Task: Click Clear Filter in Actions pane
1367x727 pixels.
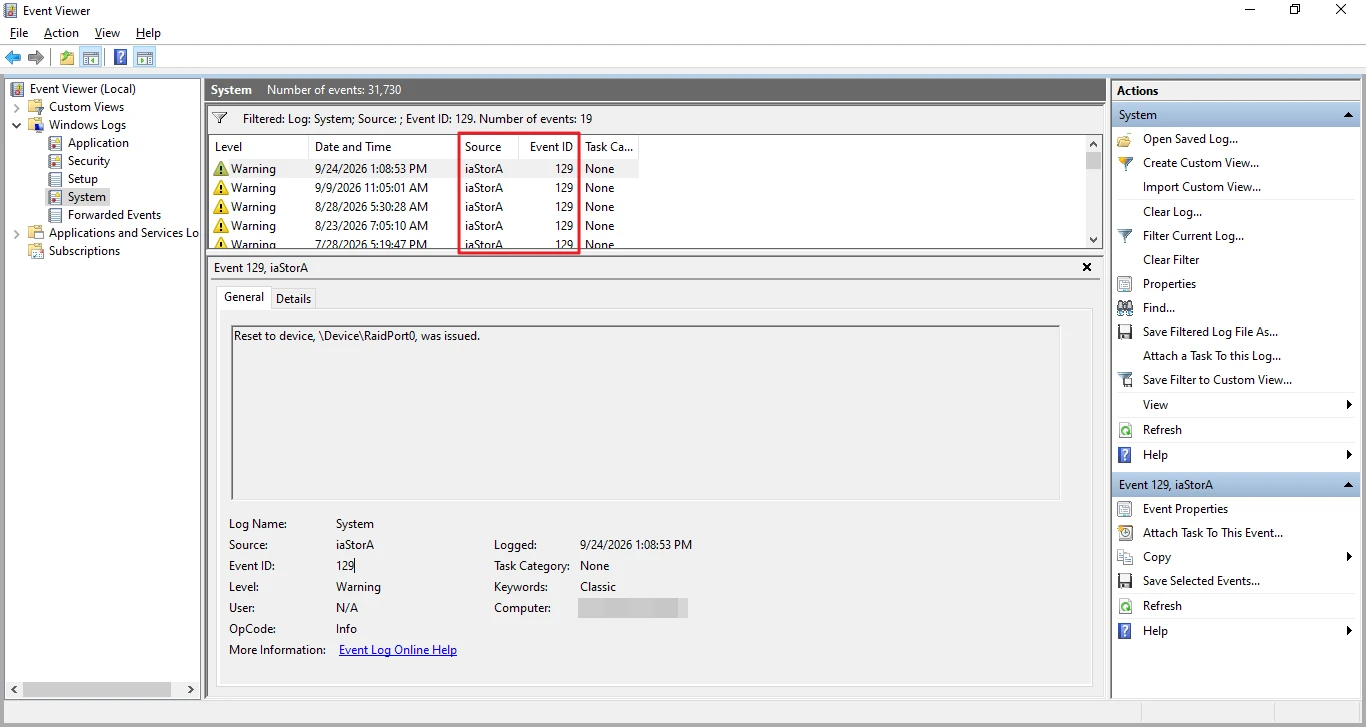Action: pyautogui.click(x=1171, y=260)
